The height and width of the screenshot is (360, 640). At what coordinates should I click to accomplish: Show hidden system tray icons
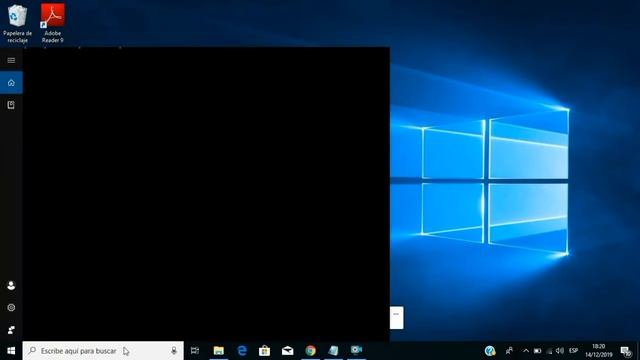click(x=526, y=351)
